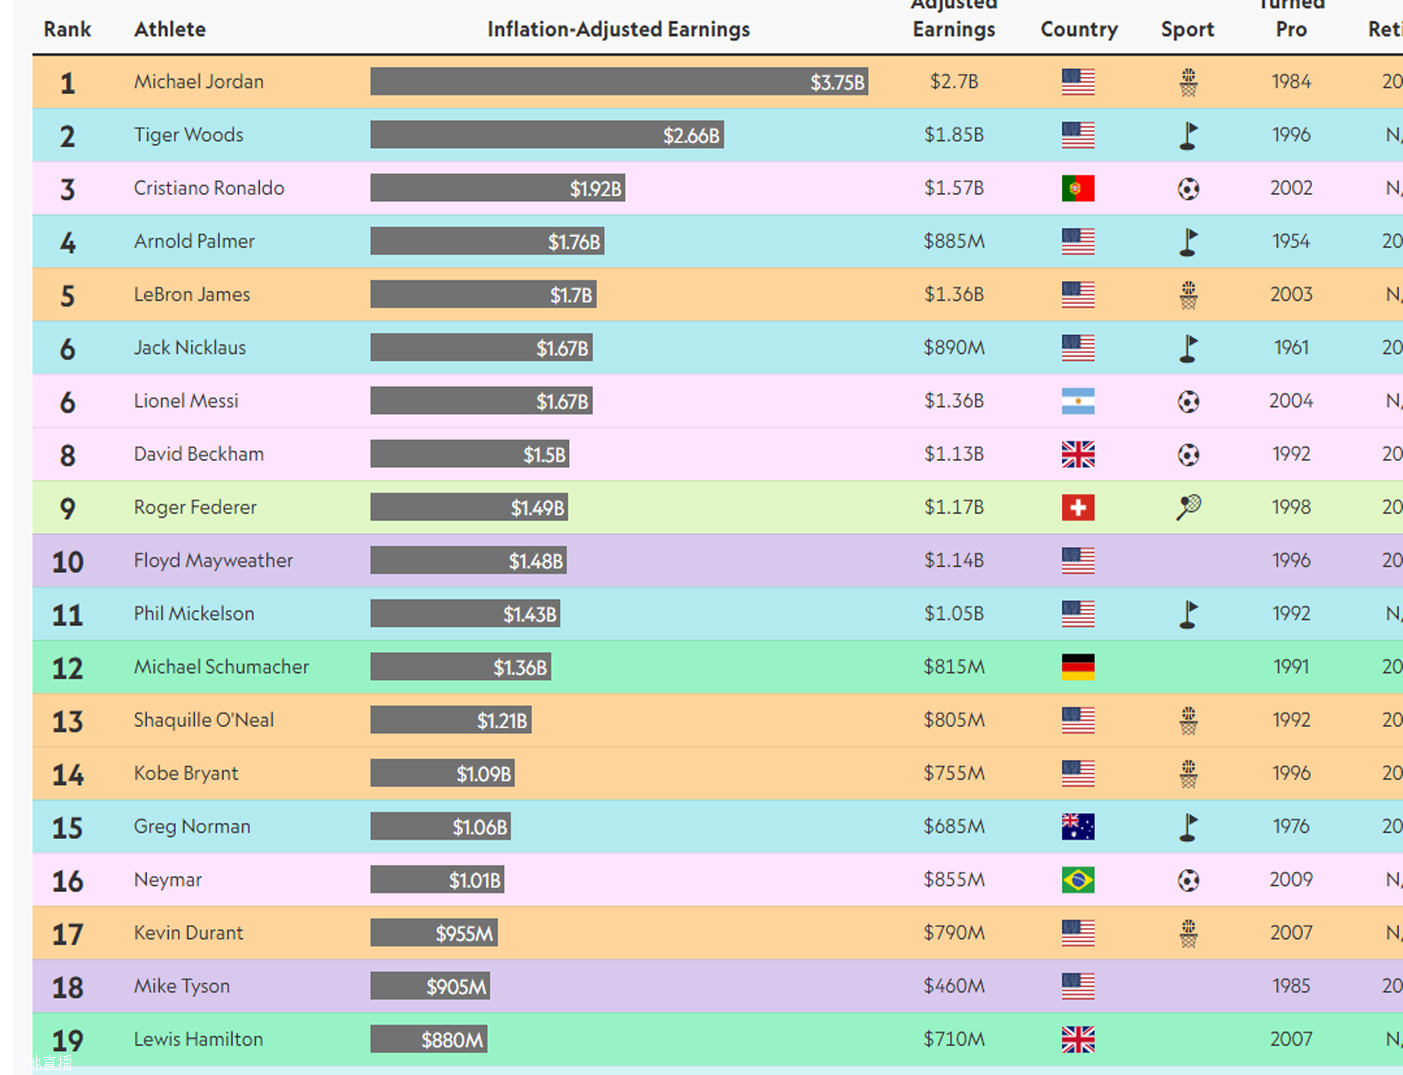Click the Argentina flag for Lionel Messi
Viewport: 1403px width, 1075px height.
click(x=1078, y=401)
